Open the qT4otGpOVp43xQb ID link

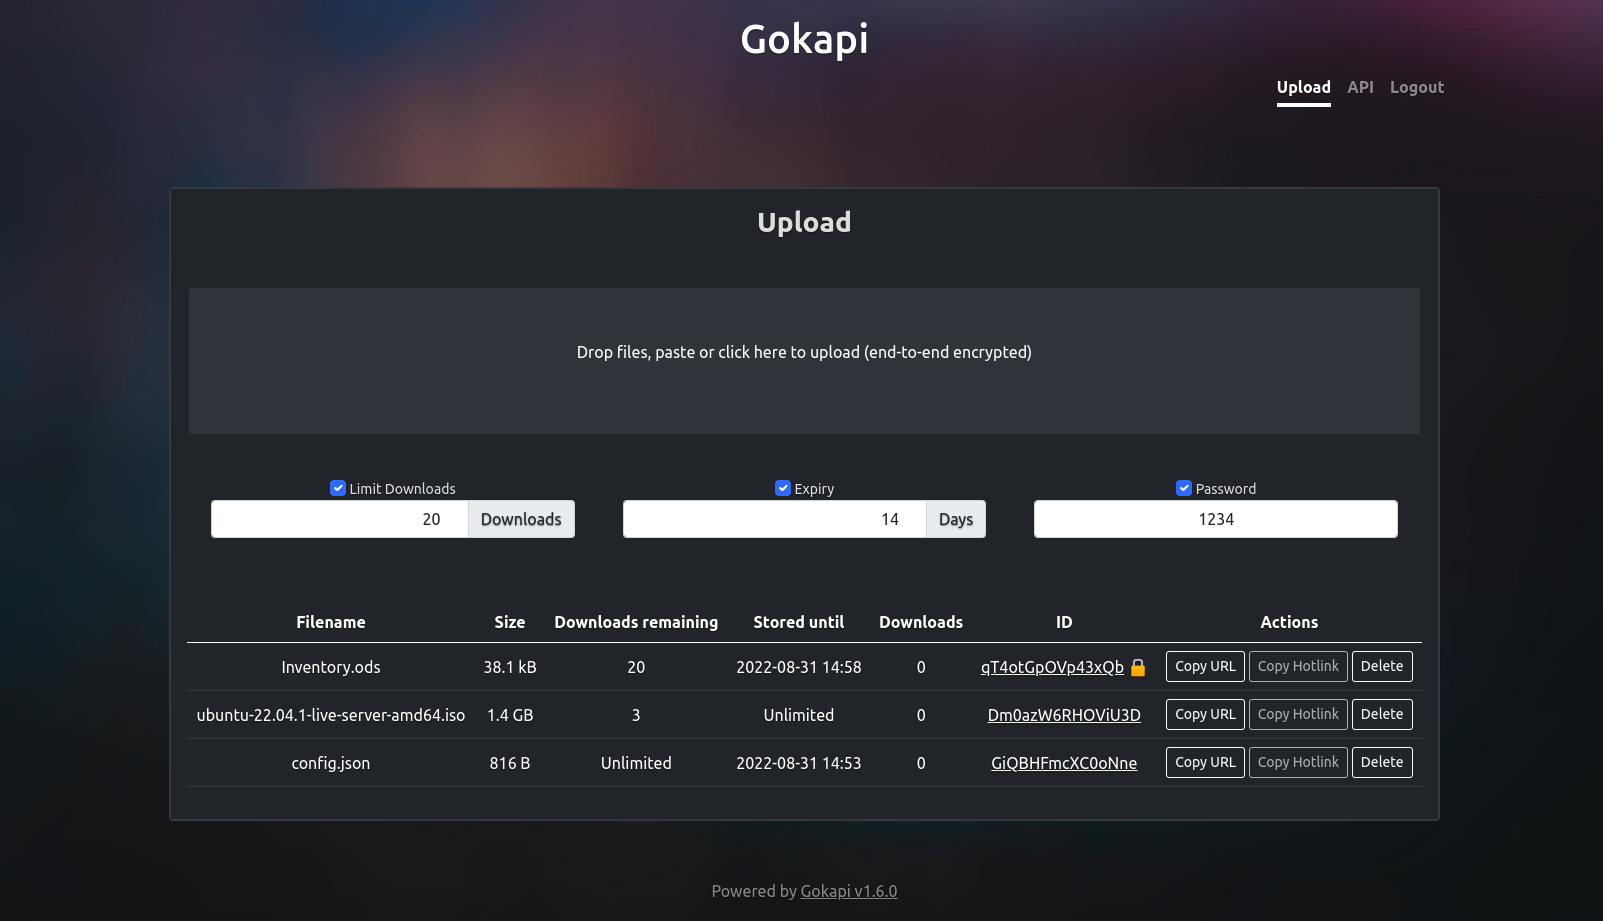pos(1052,667)
